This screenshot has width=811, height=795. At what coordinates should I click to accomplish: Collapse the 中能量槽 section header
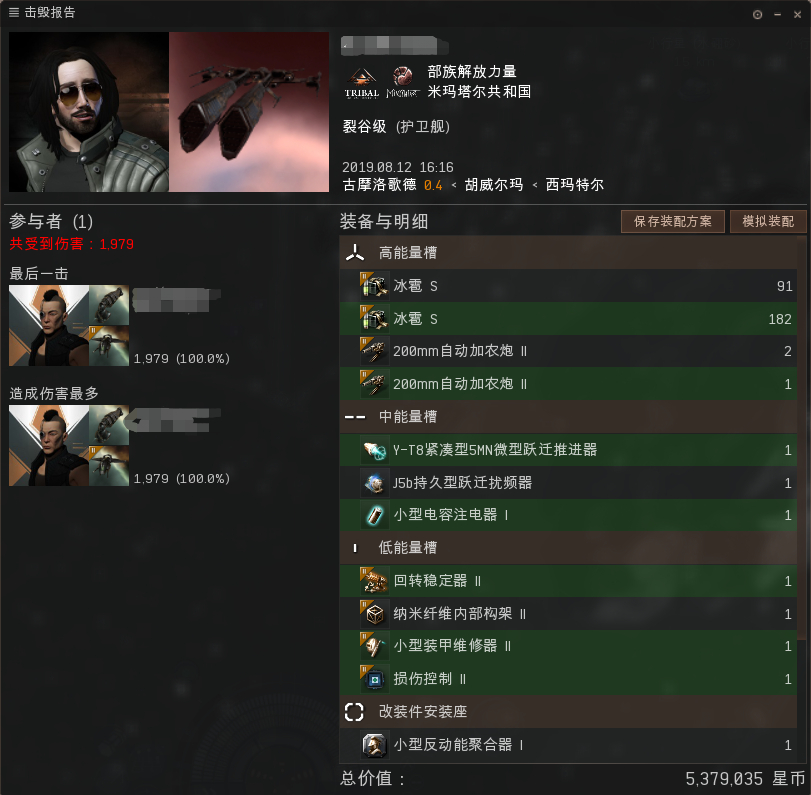coord(568,416)
